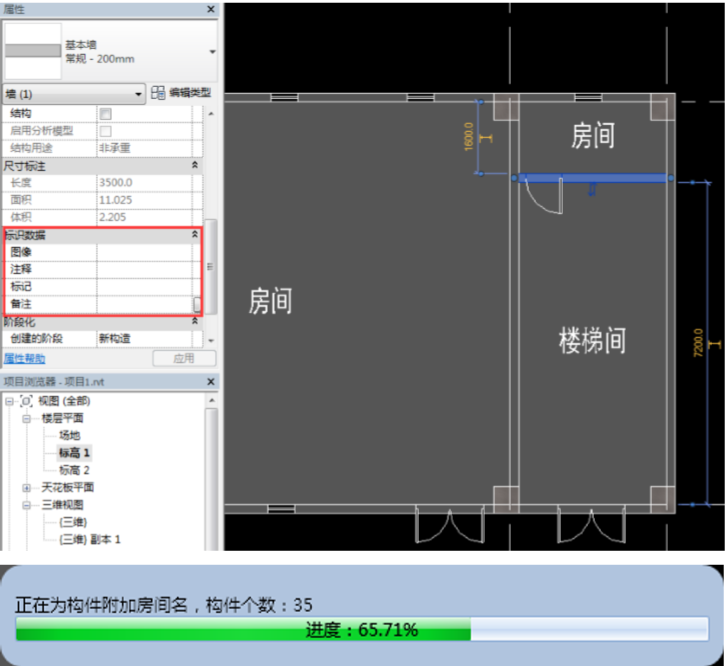Click the 备注 value field

coord(144,304)
